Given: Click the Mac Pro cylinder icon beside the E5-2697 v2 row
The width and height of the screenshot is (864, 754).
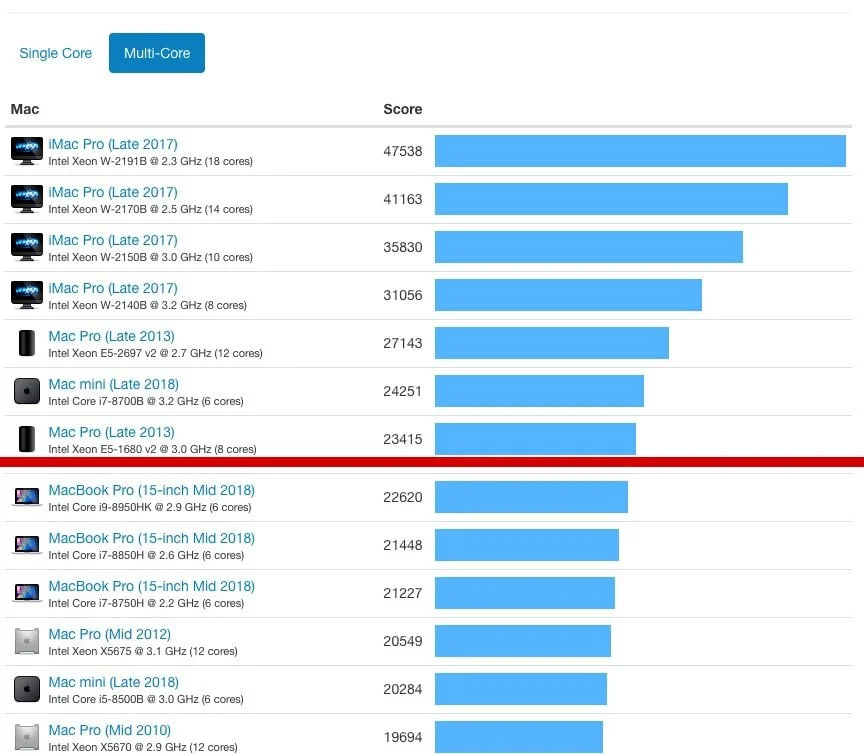Looking at the screenshot, I should click(27, 343).
